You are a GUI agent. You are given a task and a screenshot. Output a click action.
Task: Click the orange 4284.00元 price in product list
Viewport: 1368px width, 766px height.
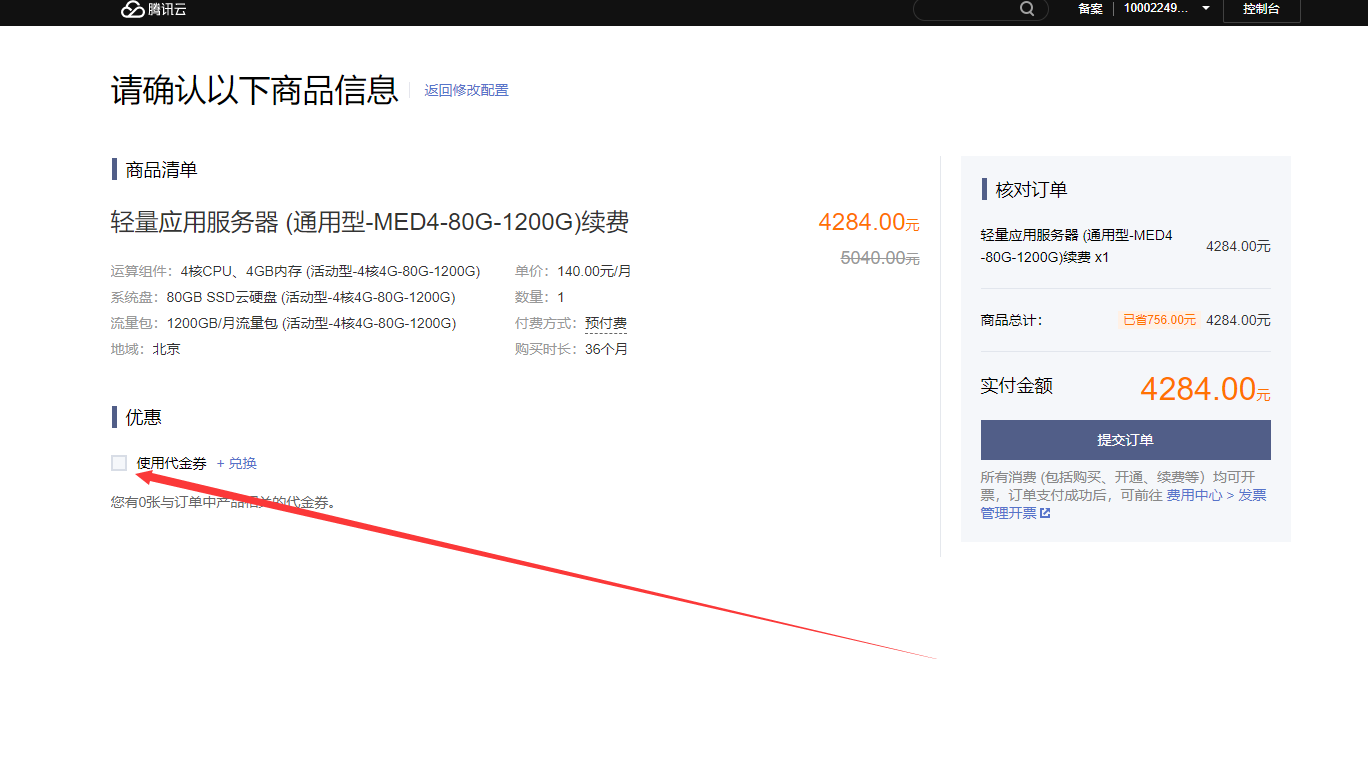coord(869,222)
